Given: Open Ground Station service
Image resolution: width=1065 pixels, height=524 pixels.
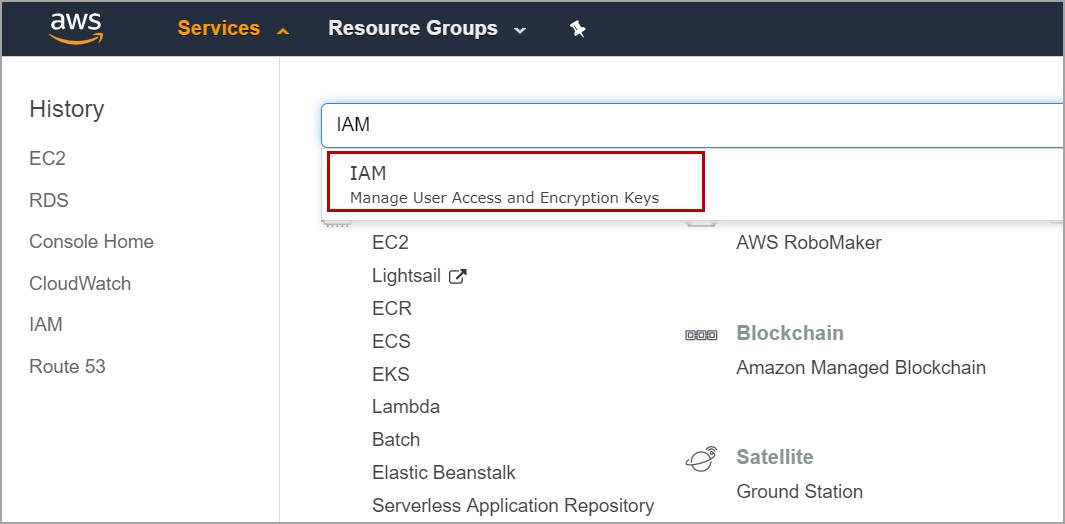Looking at the screenshot, I should point(799,492).
